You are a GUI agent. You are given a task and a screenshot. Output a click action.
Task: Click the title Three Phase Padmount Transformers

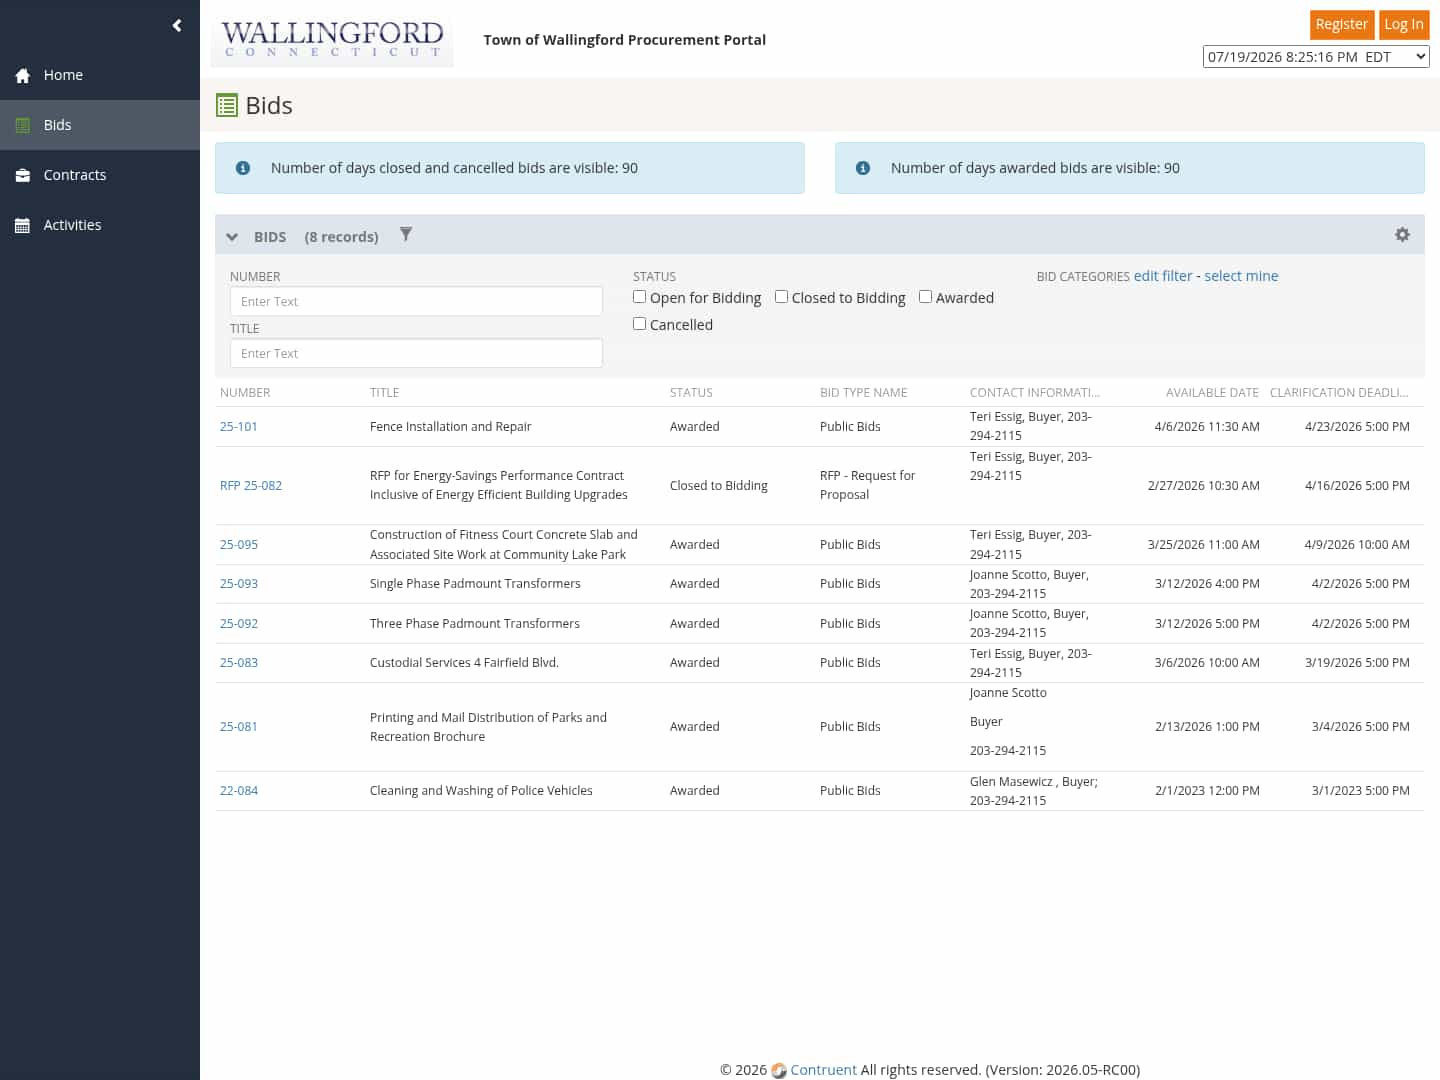pos(475,623)
